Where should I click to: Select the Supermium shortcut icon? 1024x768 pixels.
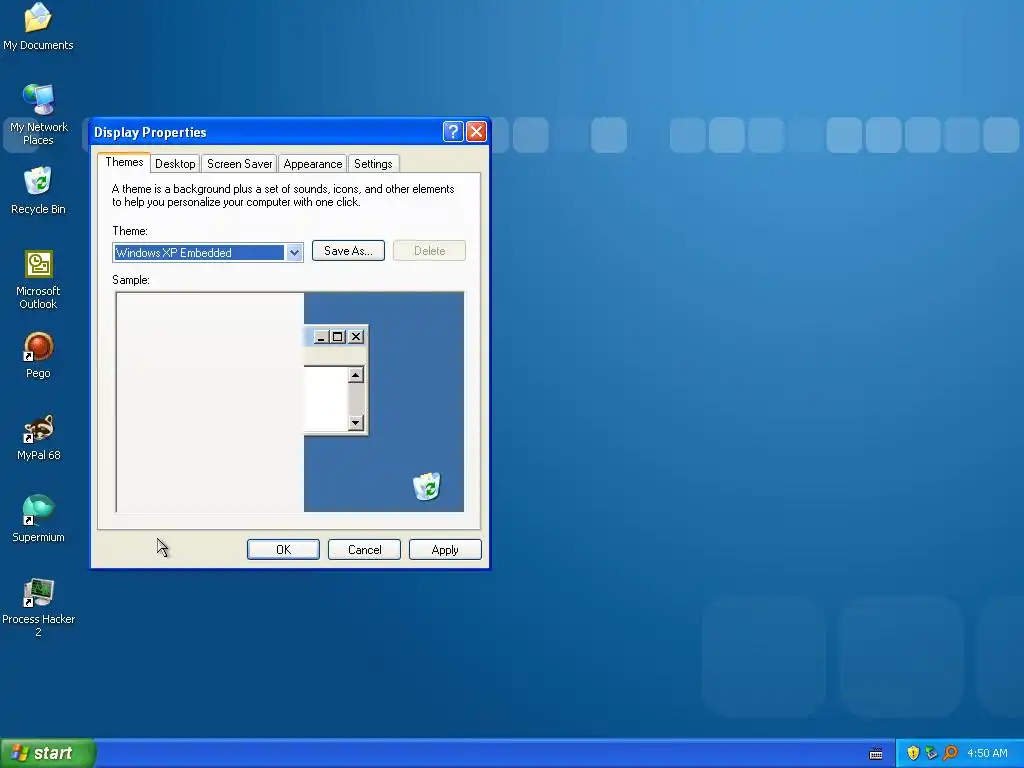point(38,519)
